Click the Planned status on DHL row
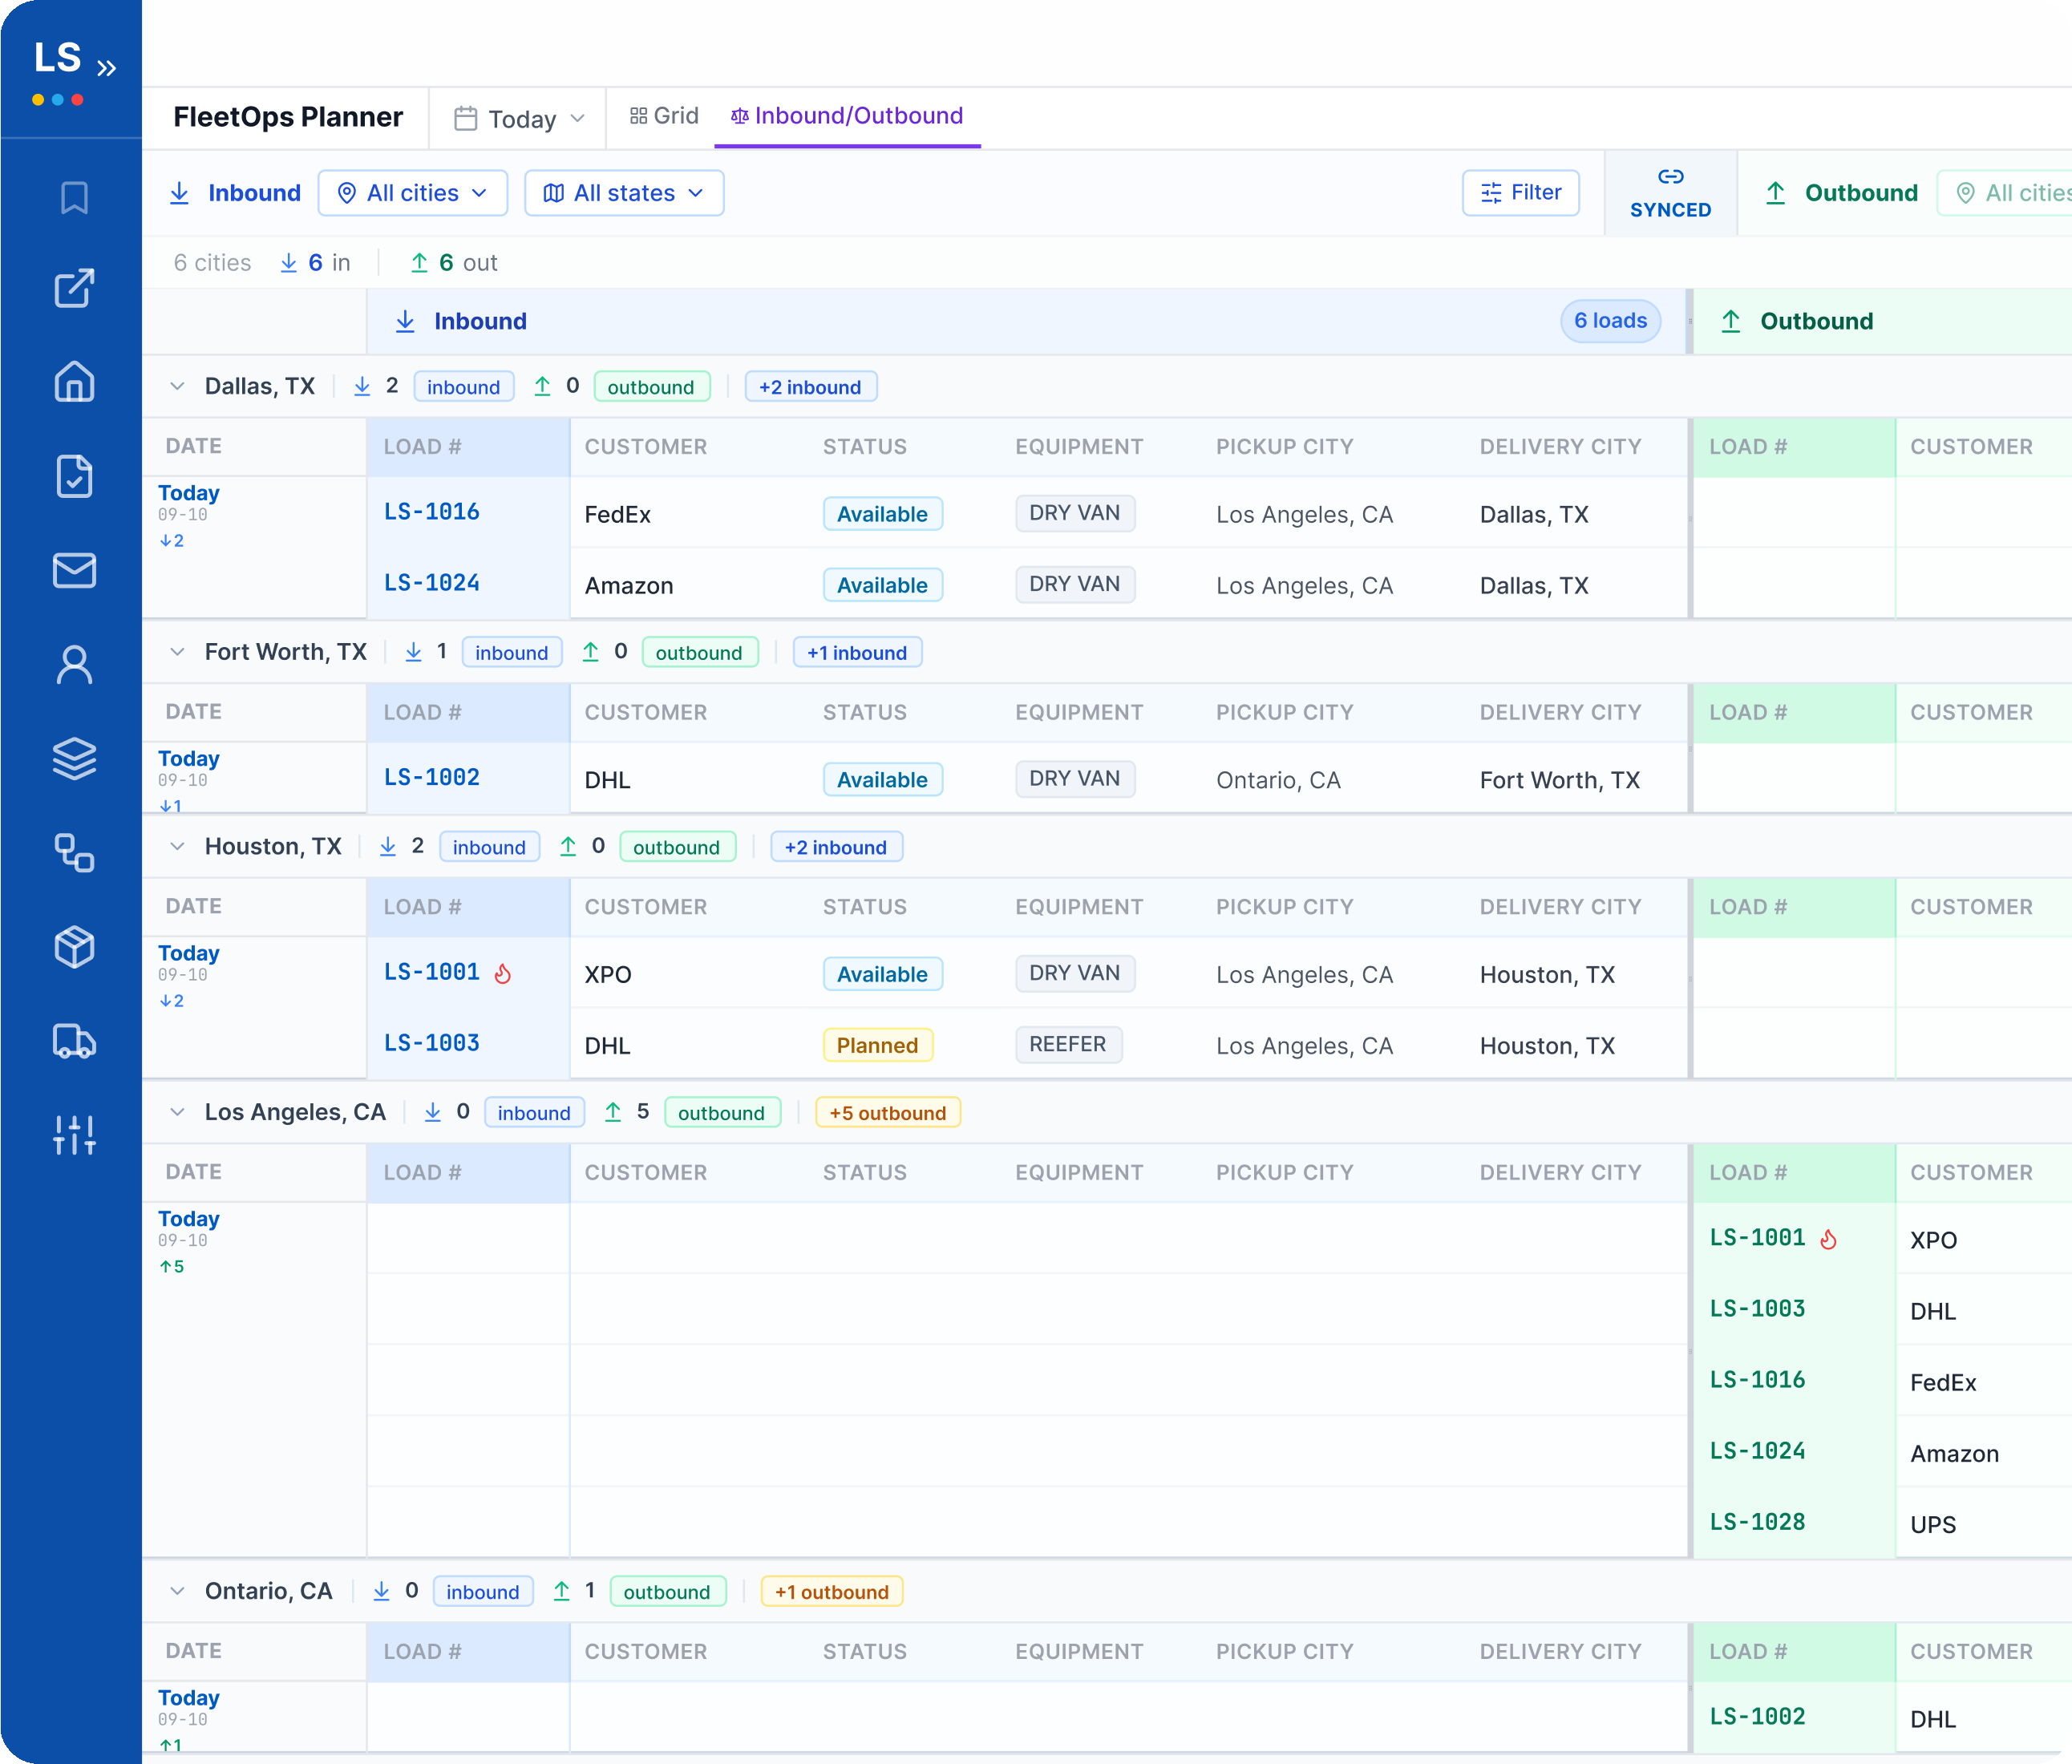This screenshot has width=2072, height=1764. click(877, 1045)
